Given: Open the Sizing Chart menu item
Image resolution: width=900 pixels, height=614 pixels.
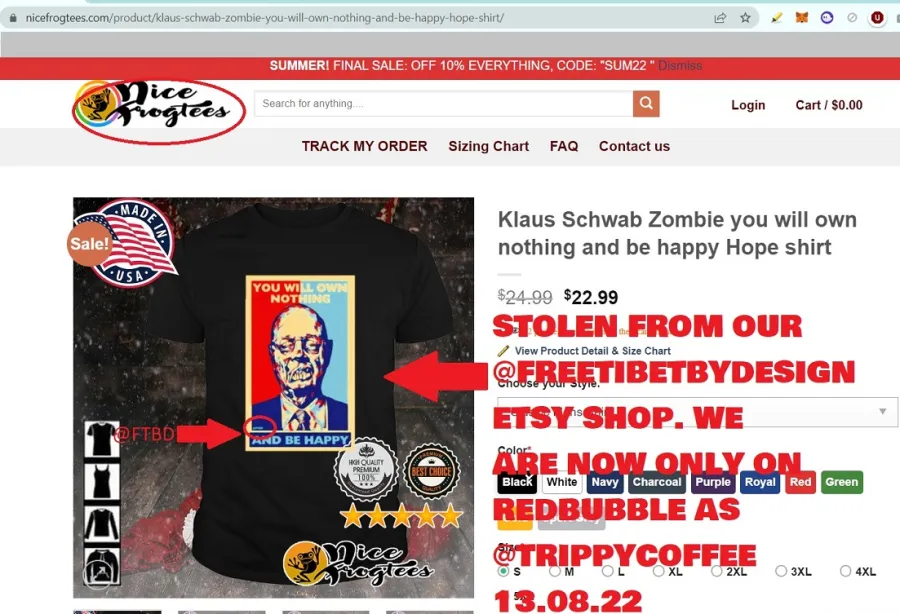Looking at the screenshot, I should pyautogui.click(x=488, y=146).
